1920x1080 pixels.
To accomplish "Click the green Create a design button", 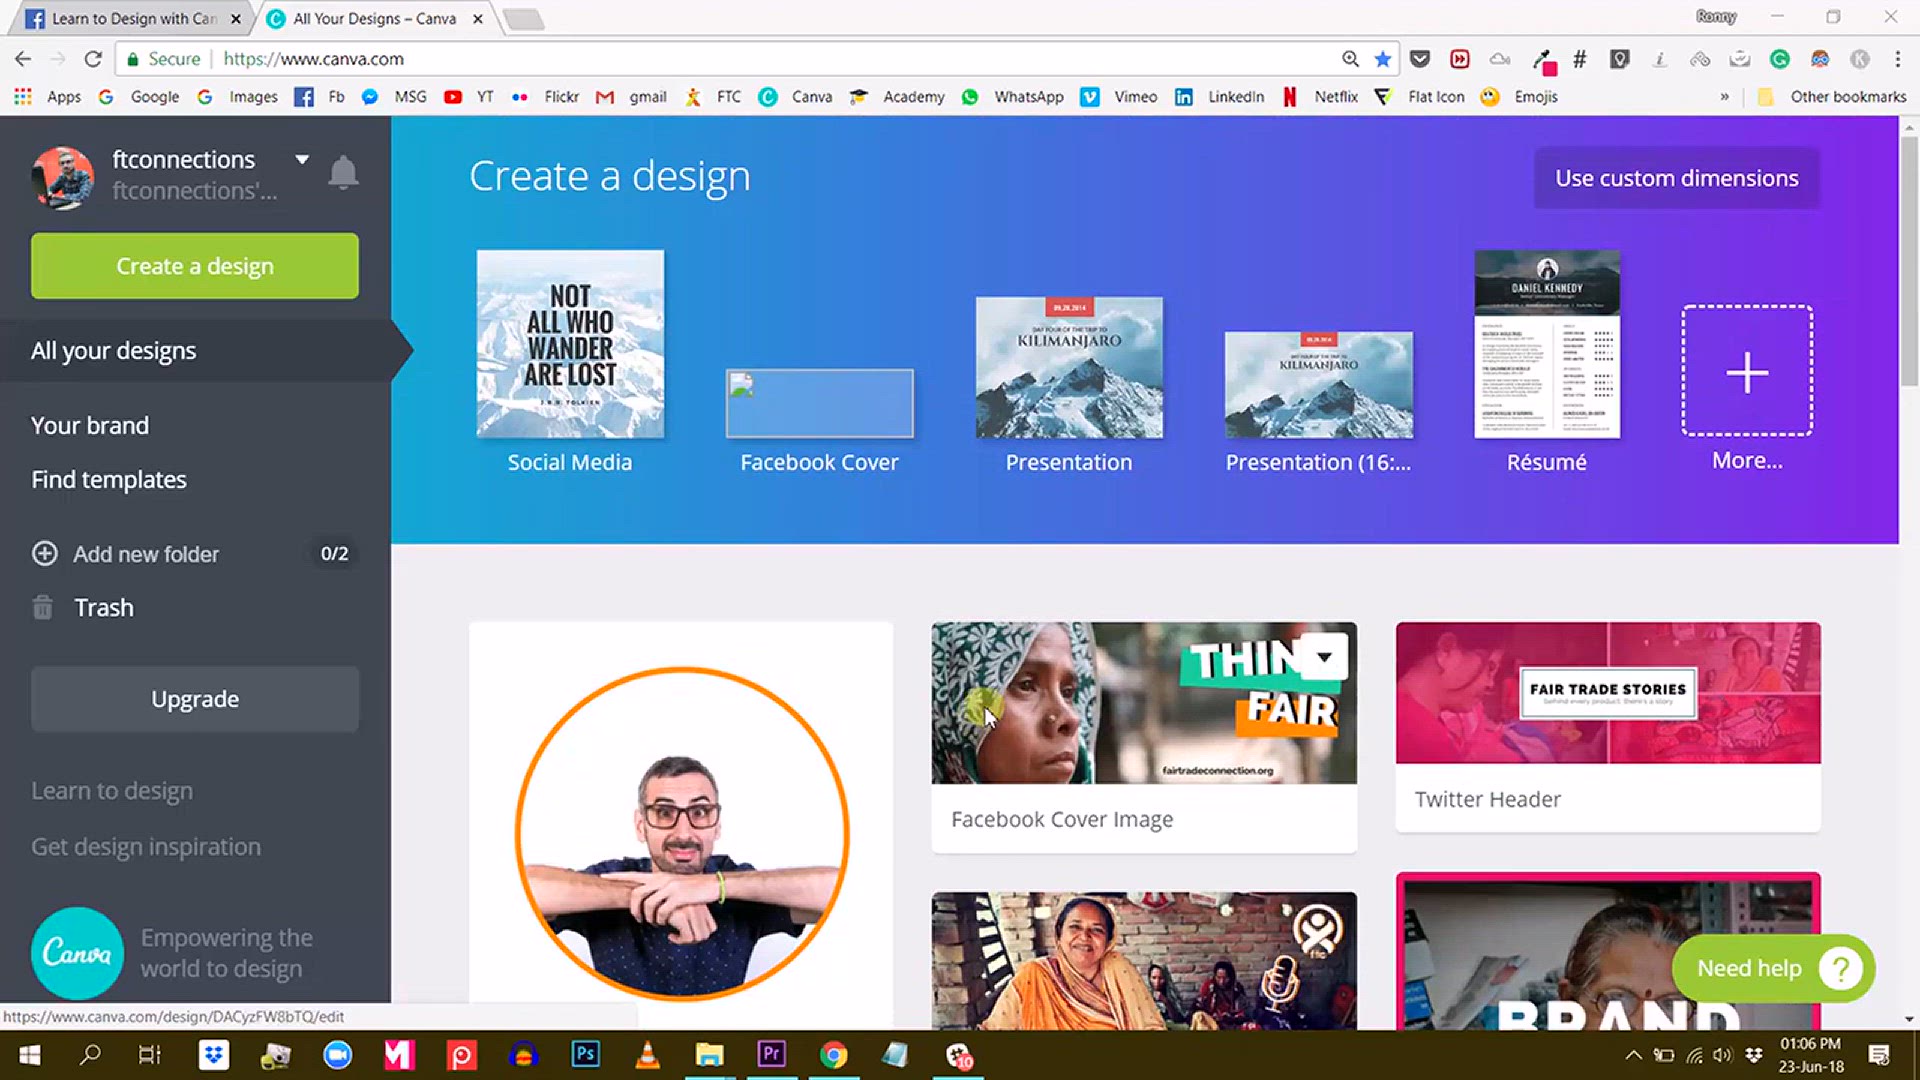I will pos(195,266).
